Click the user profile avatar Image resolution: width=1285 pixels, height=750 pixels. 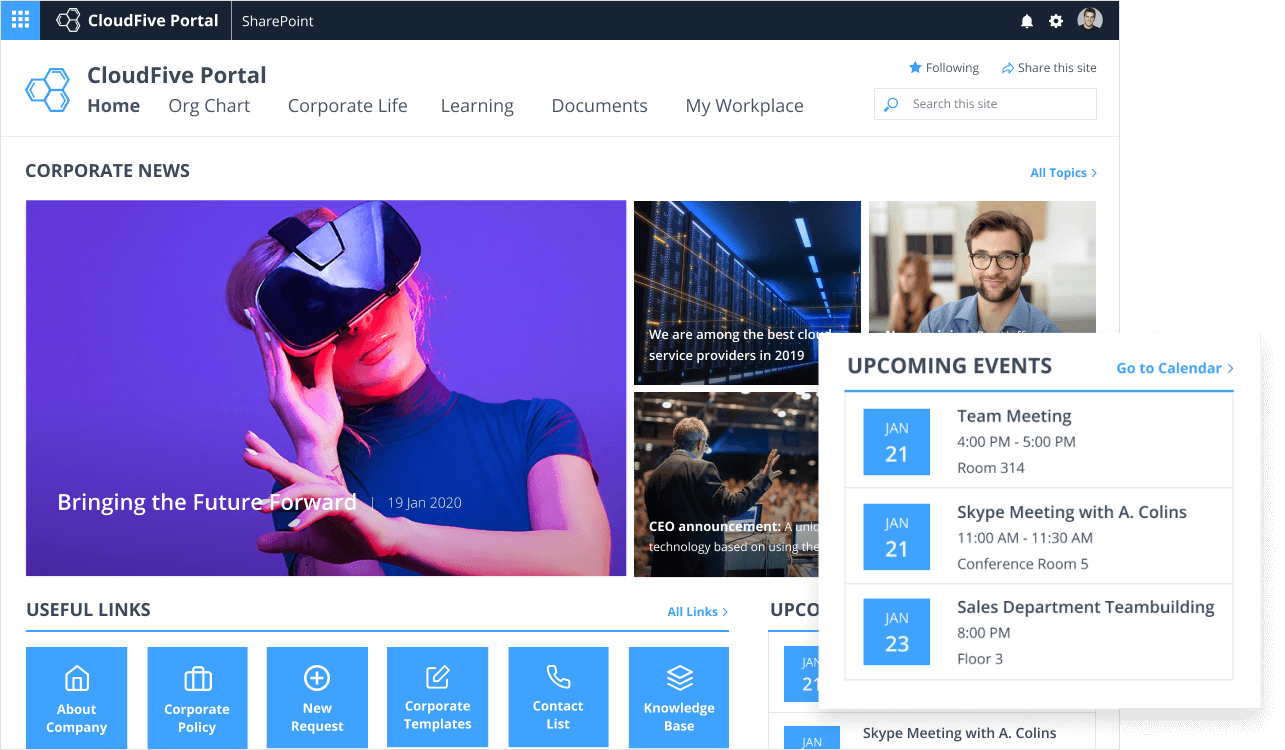[x=1089, y=20]
